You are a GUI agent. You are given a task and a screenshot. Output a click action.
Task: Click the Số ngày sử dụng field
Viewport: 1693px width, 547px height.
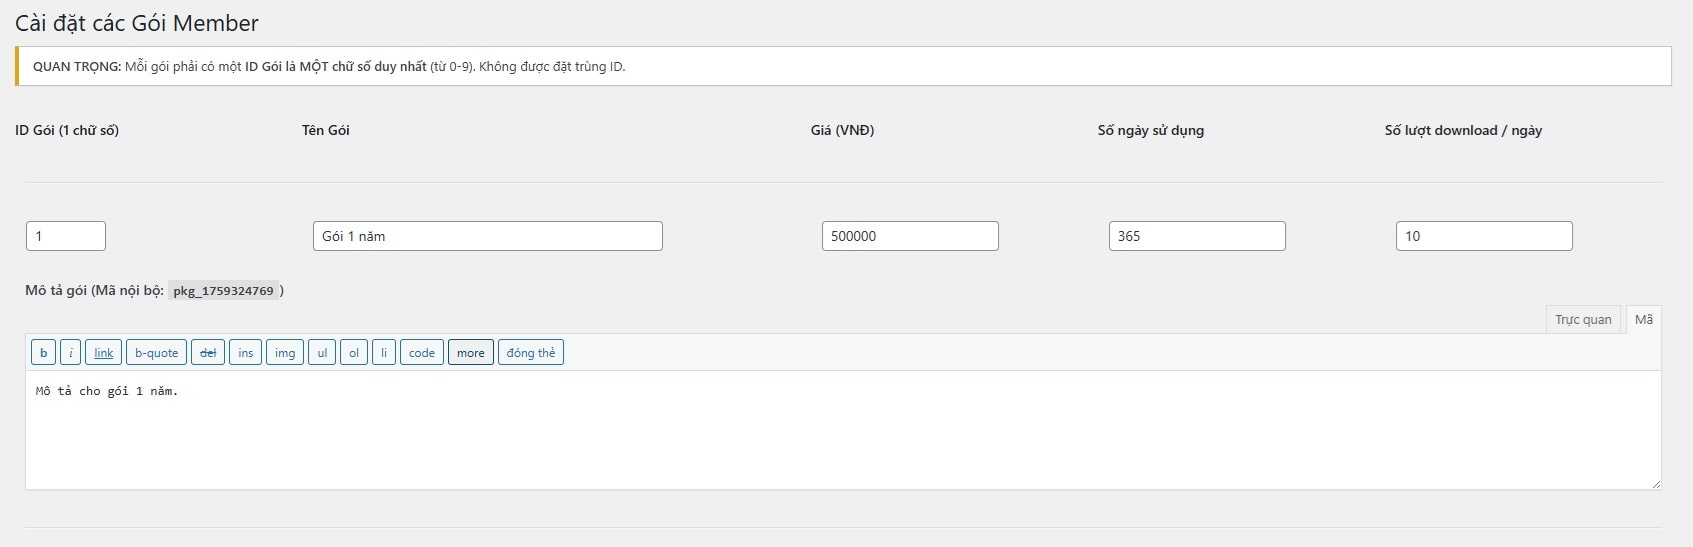[1197, 236]
